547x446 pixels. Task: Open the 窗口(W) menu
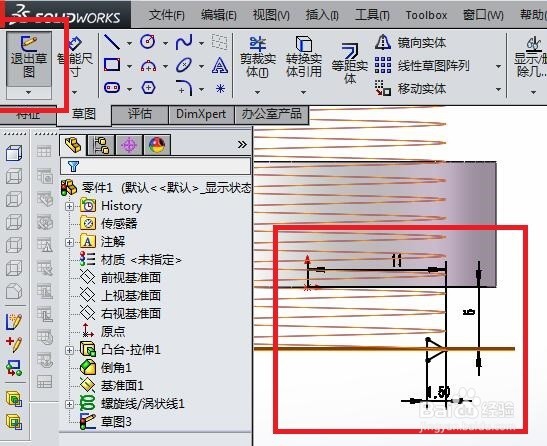pyautogui.click(x=483, y=15)
